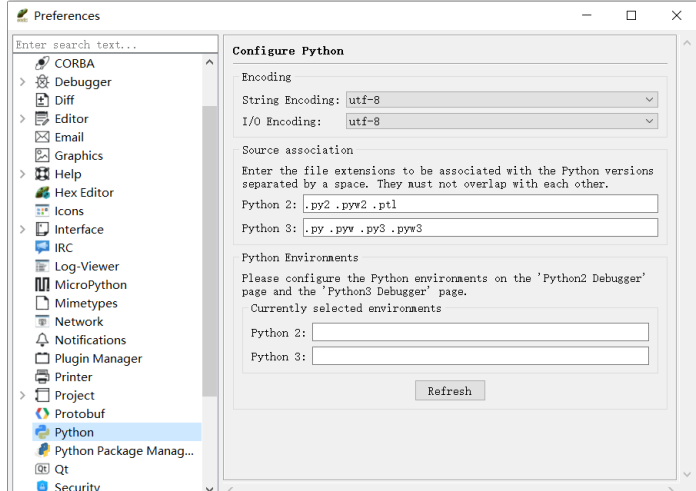Expand the Editor tree node
The height and width of the screenshot is (491, 696).
23,119
